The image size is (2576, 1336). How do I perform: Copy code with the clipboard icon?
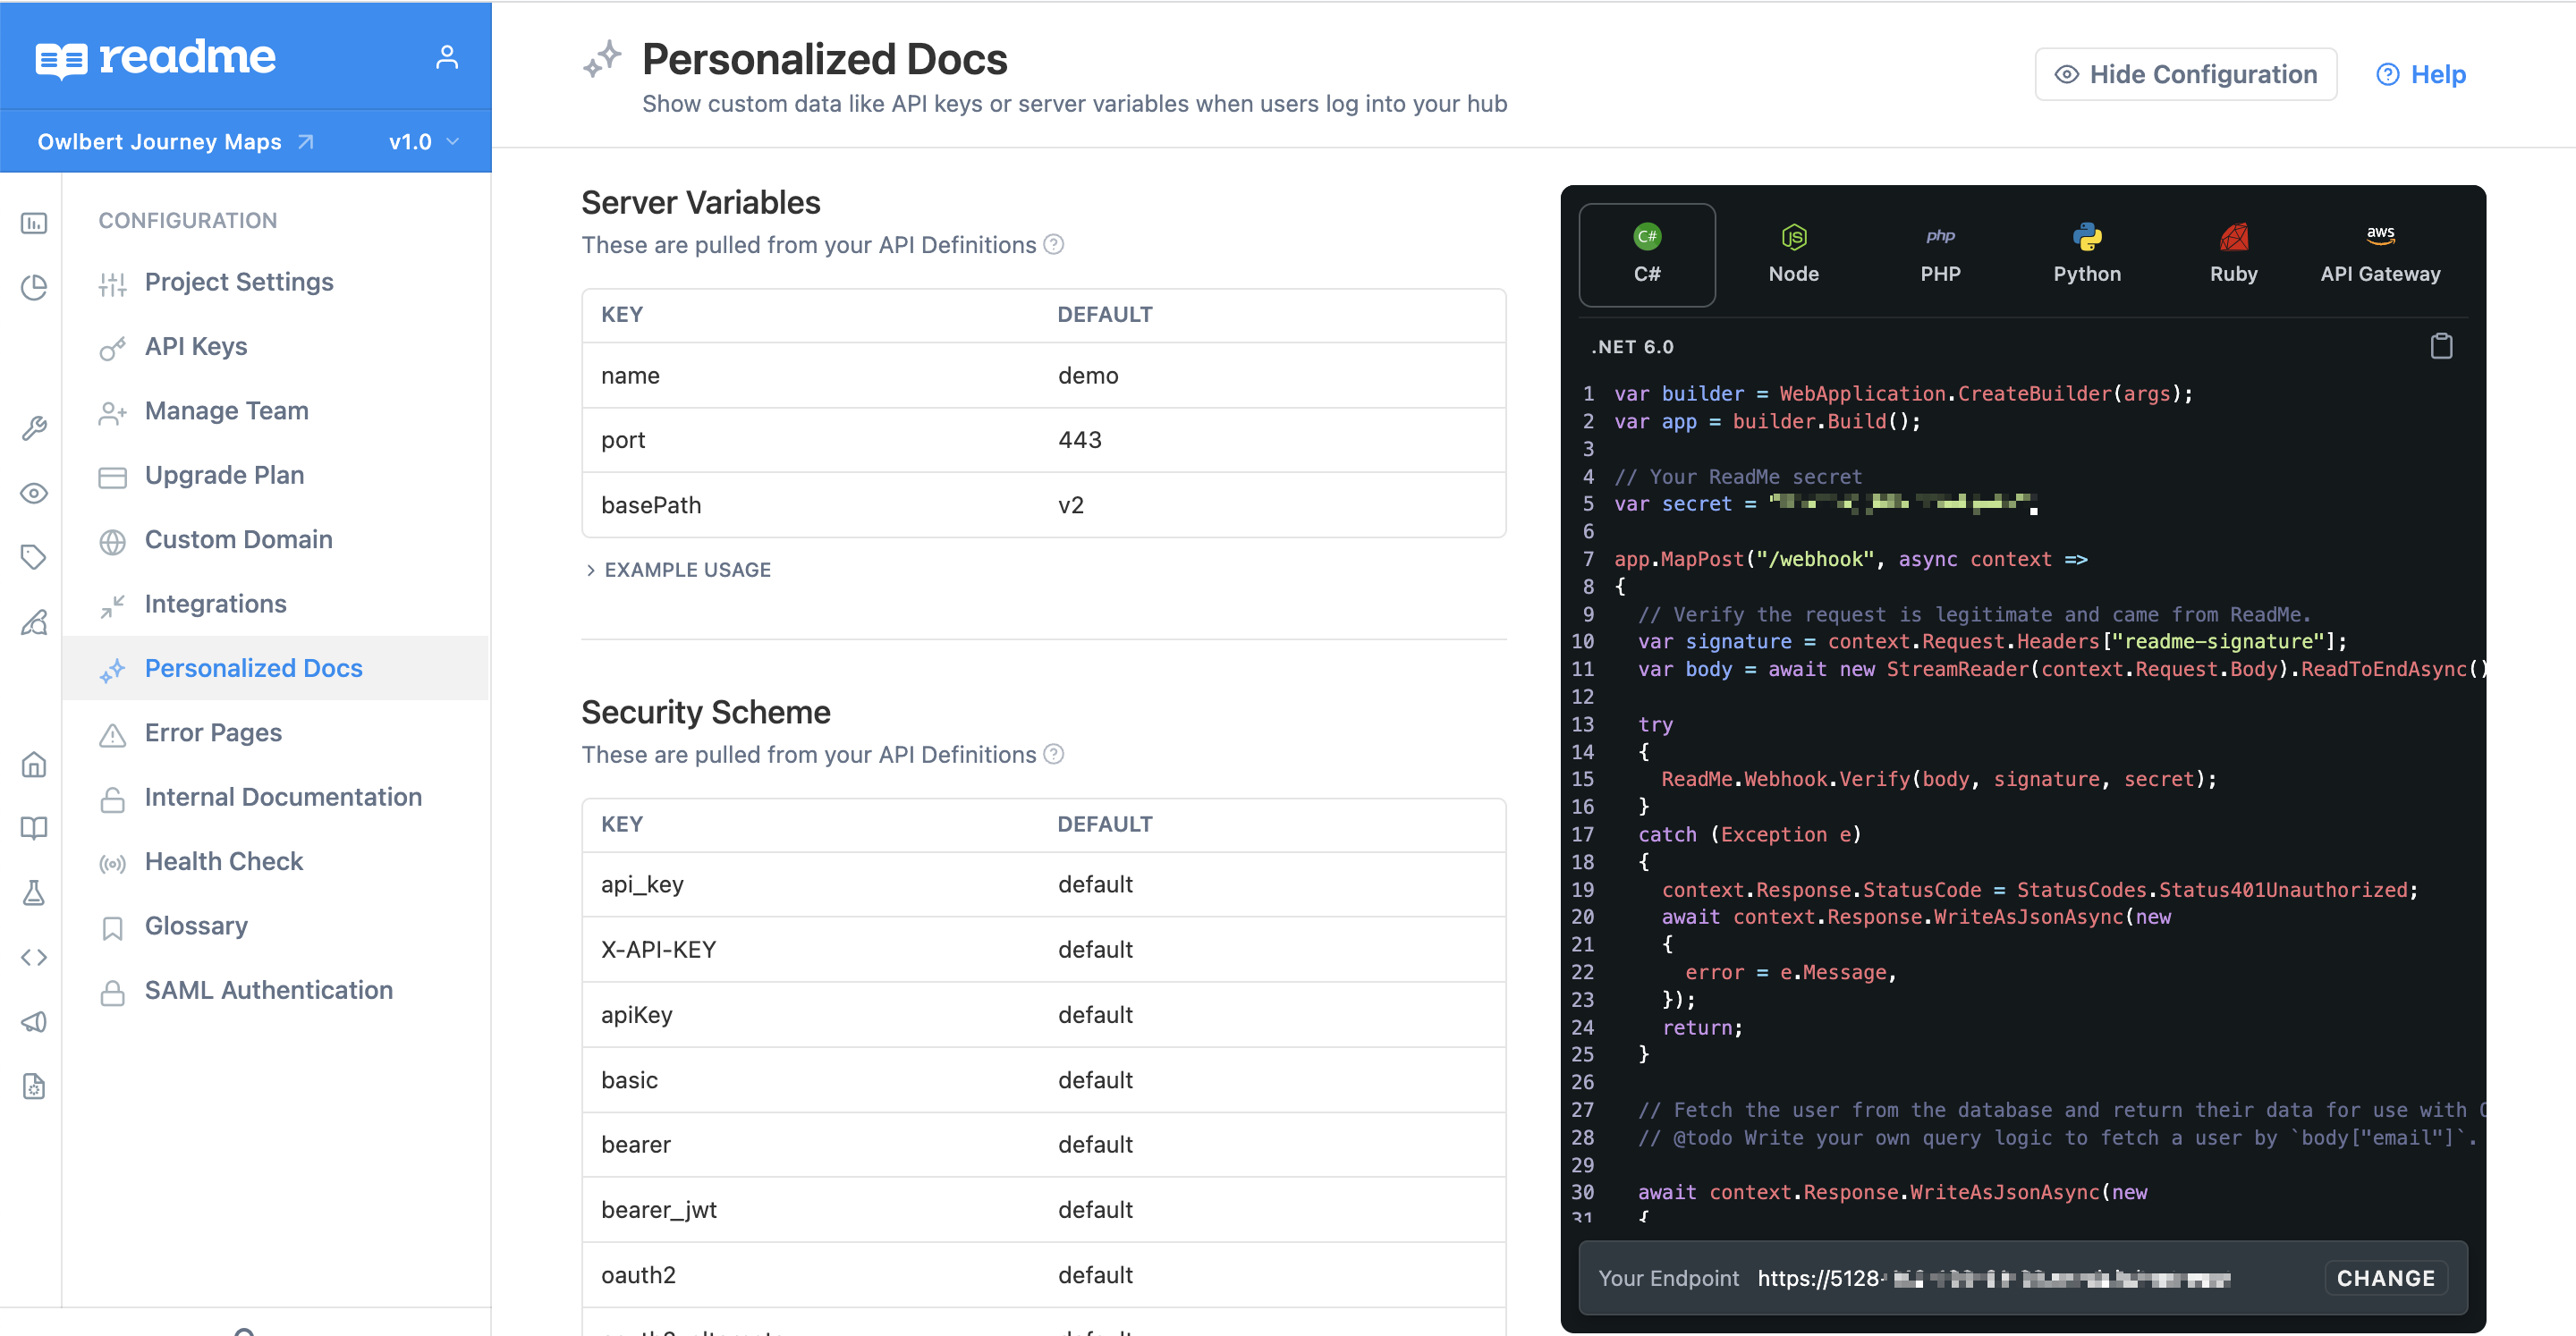click(x=2441, y=346)
